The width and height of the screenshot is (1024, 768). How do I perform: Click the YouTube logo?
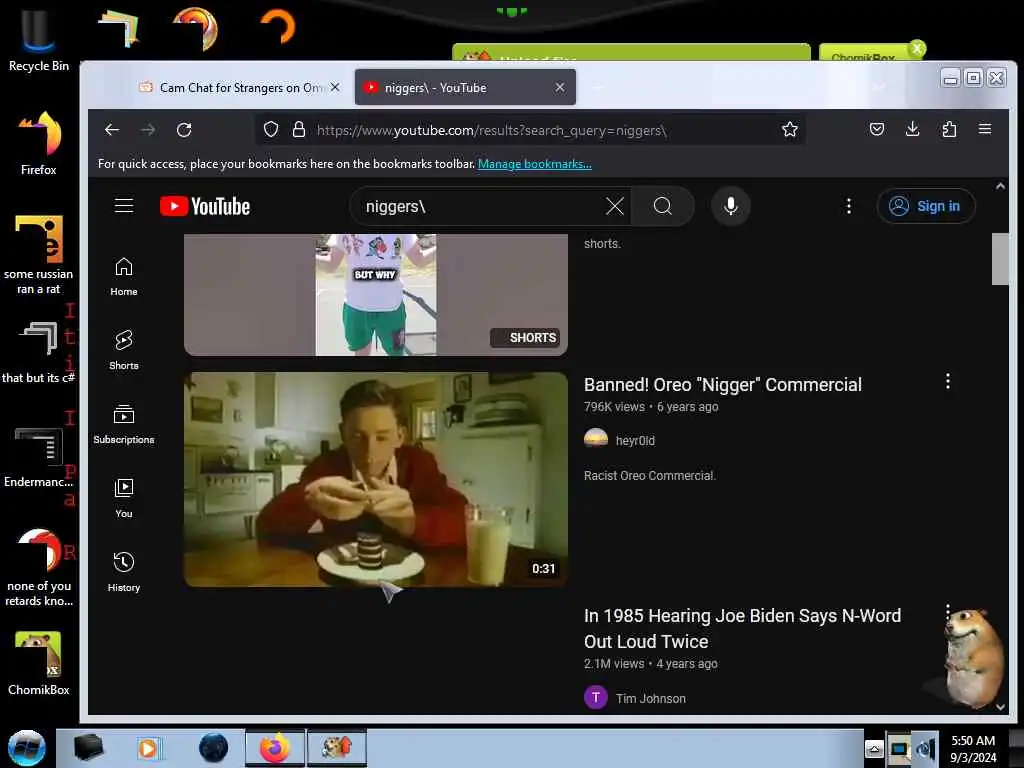pyautogui.click(x=205, y=206)
